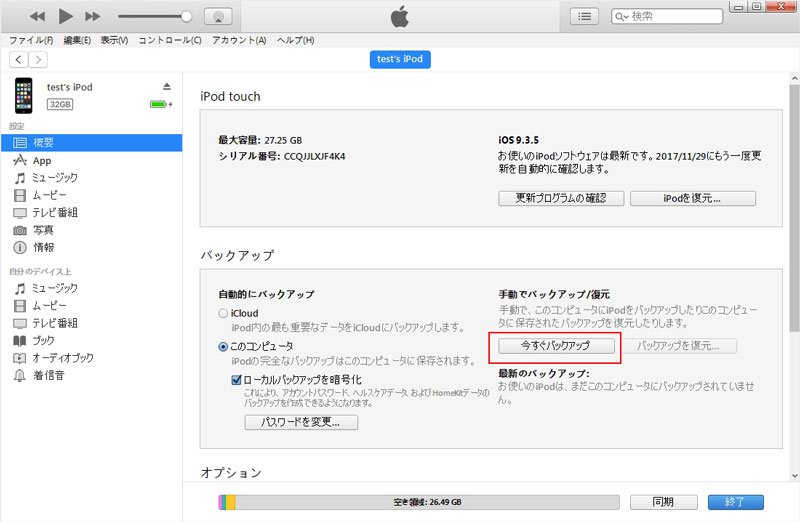
Task: Click the yellow segment of storage bar
Action: (x=231, y=502)
